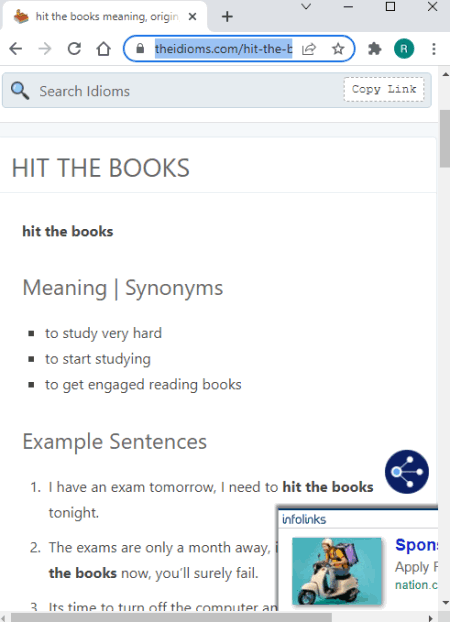Close the hit the books tab
The width and height of the screenshot is (450, 622).
[x=192, y=17]
